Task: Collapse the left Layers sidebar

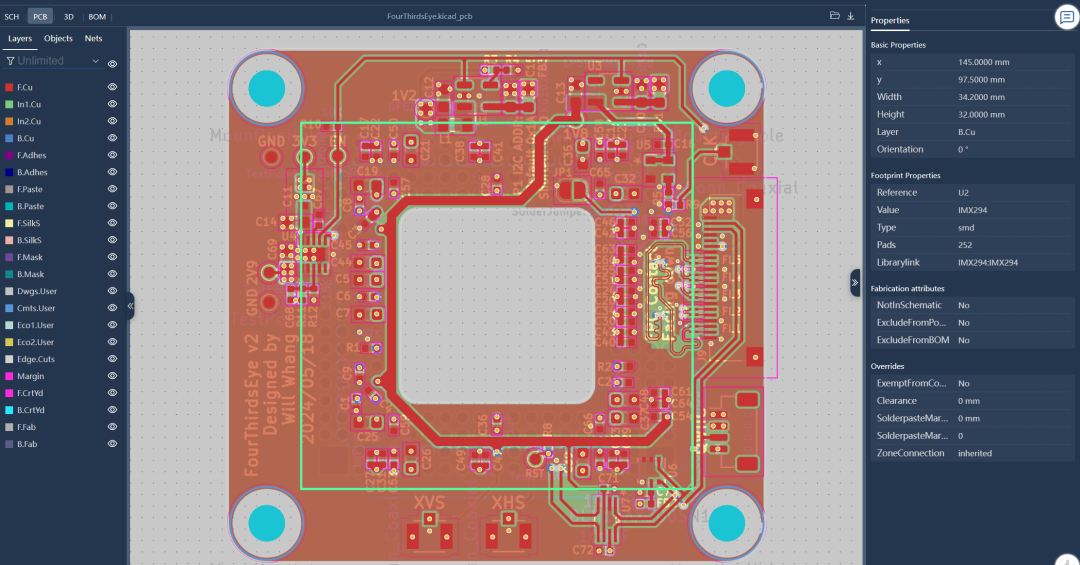Action: tap(130, 306)
